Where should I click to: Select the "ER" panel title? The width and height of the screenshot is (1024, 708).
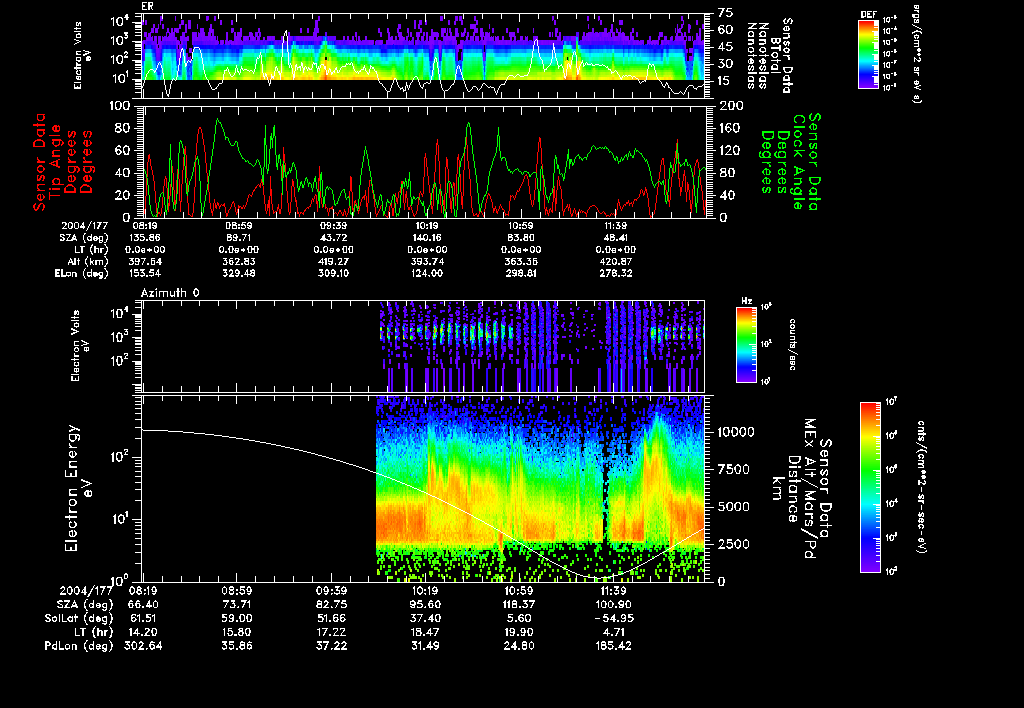pos(147,6)
